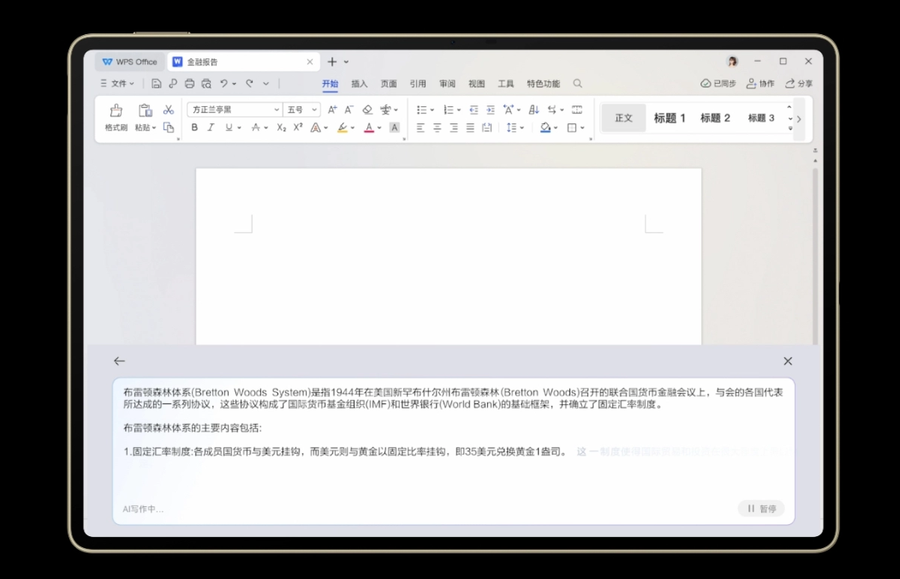Open the quick access customize dropdown arrow
The height and width of the screenshot is (579, 900).
[x=266, y=84]
